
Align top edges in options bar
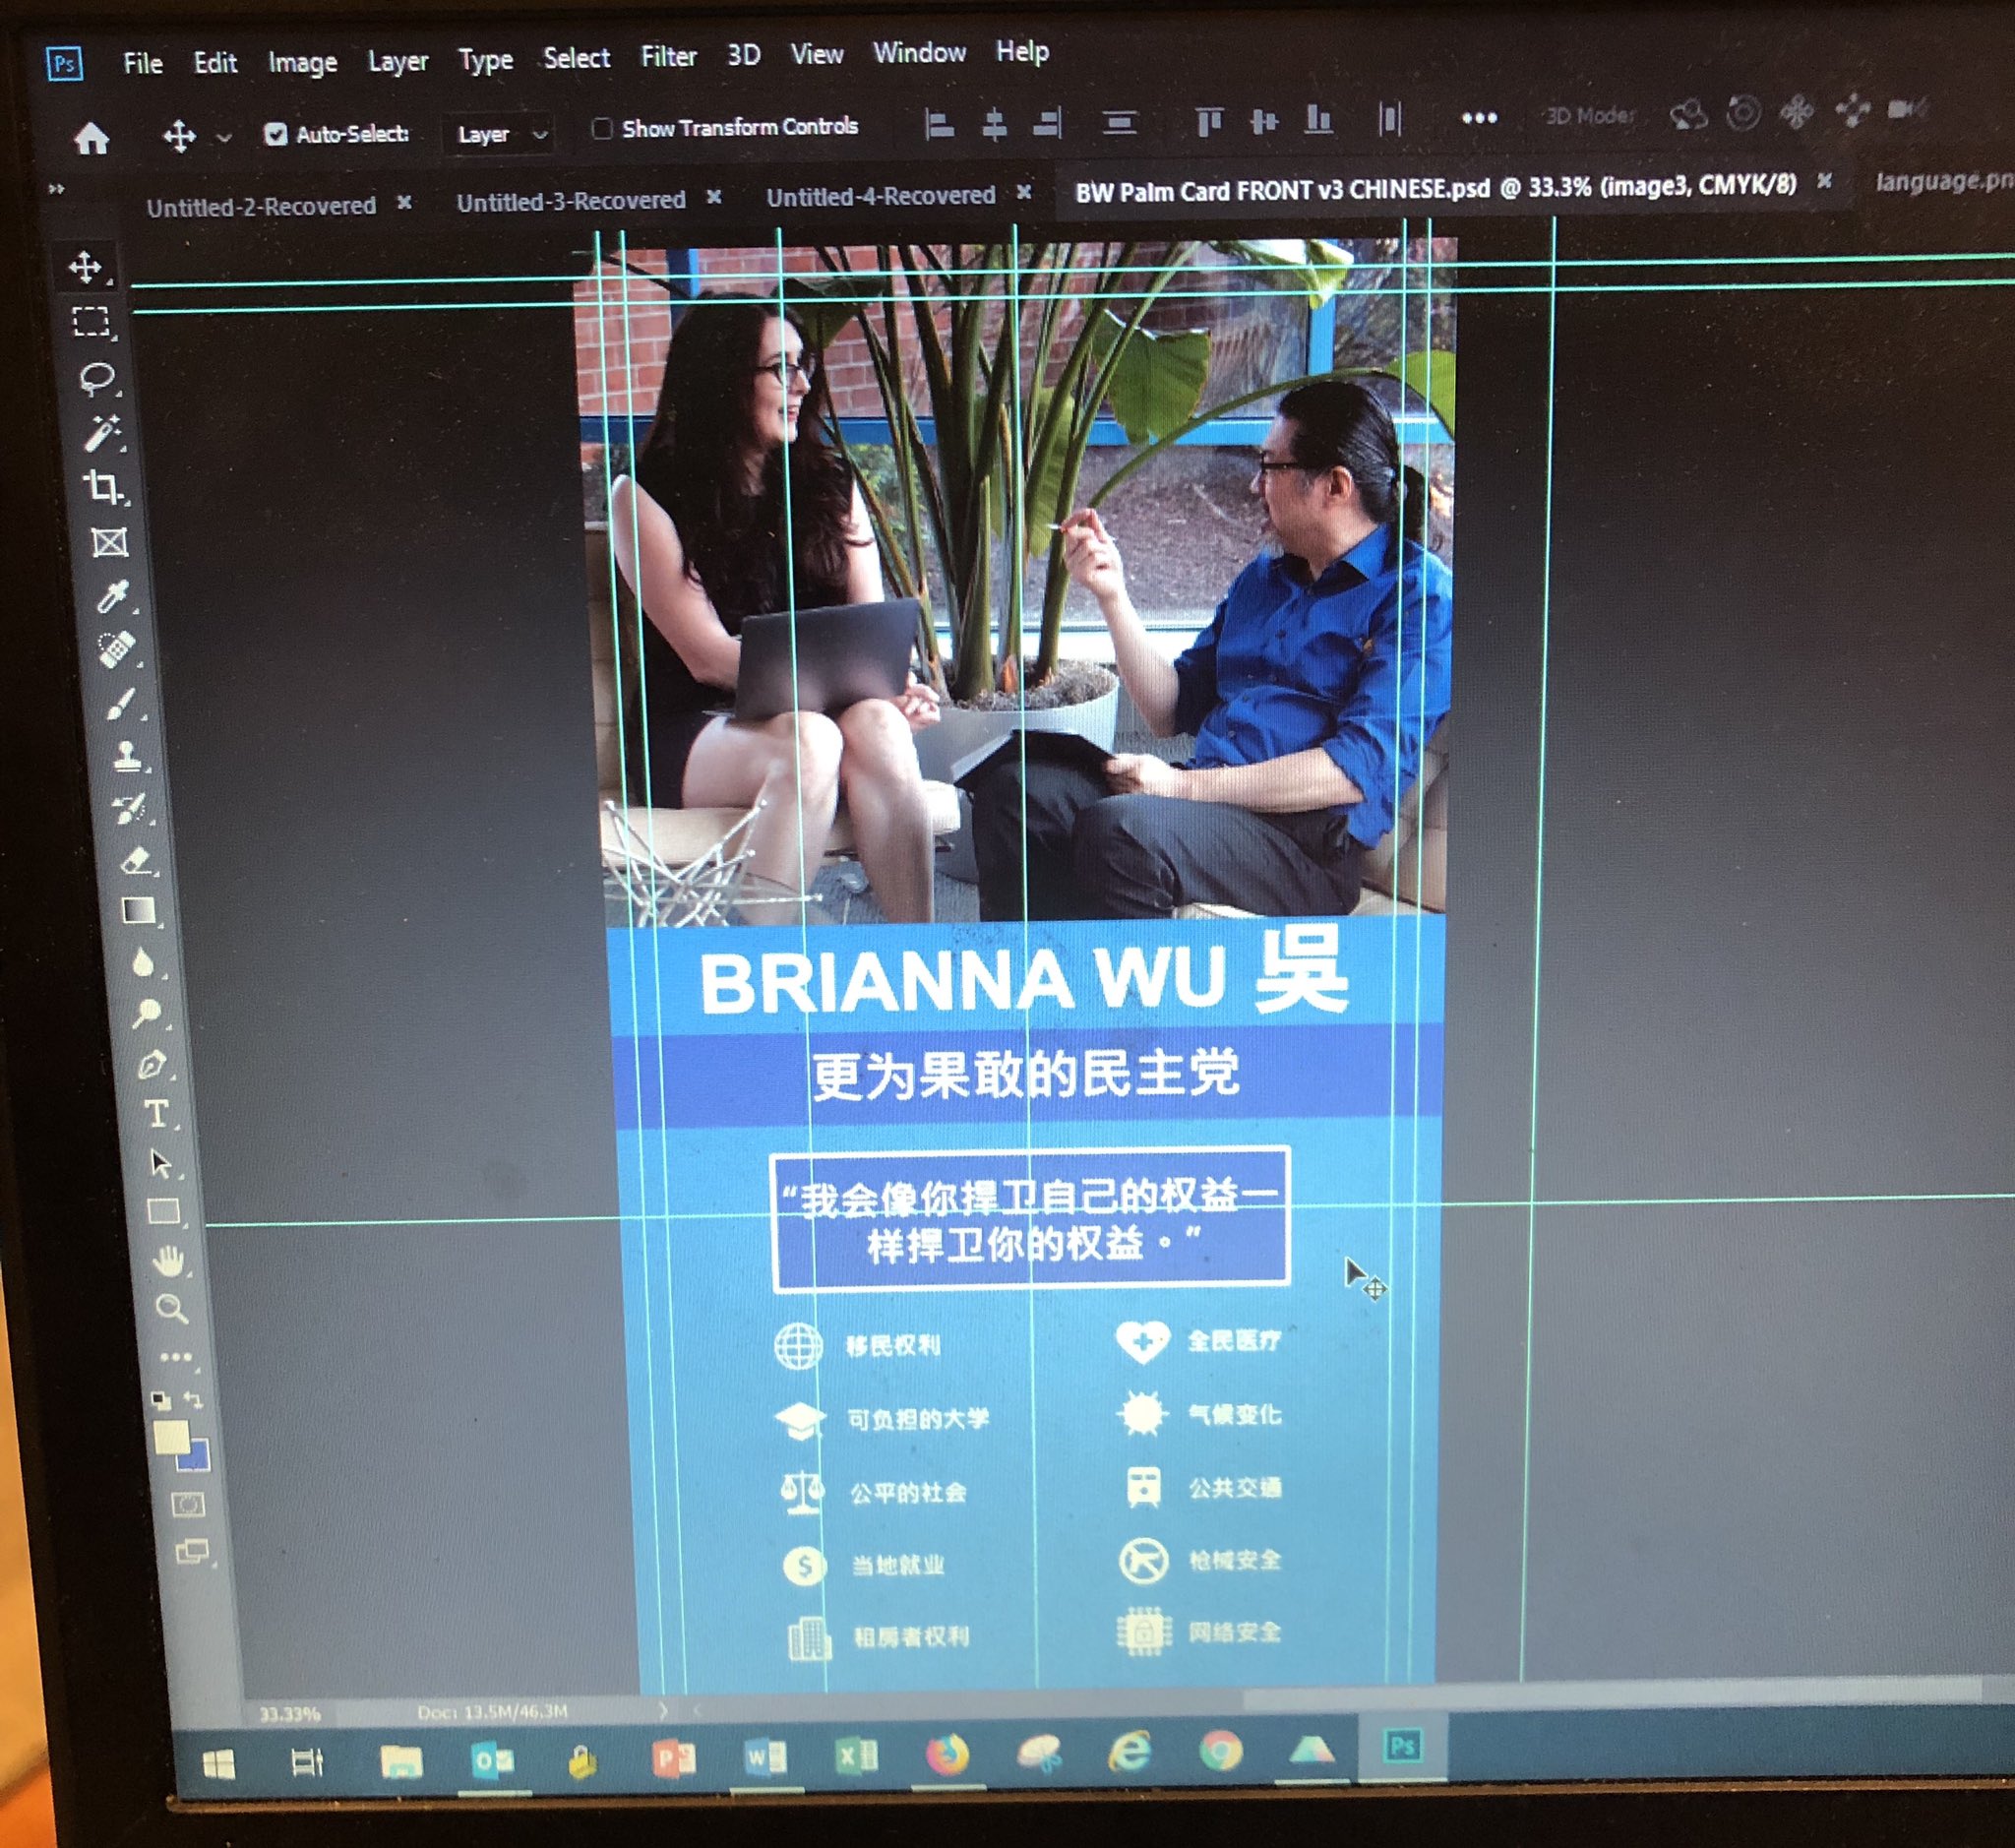[1209, 122]
